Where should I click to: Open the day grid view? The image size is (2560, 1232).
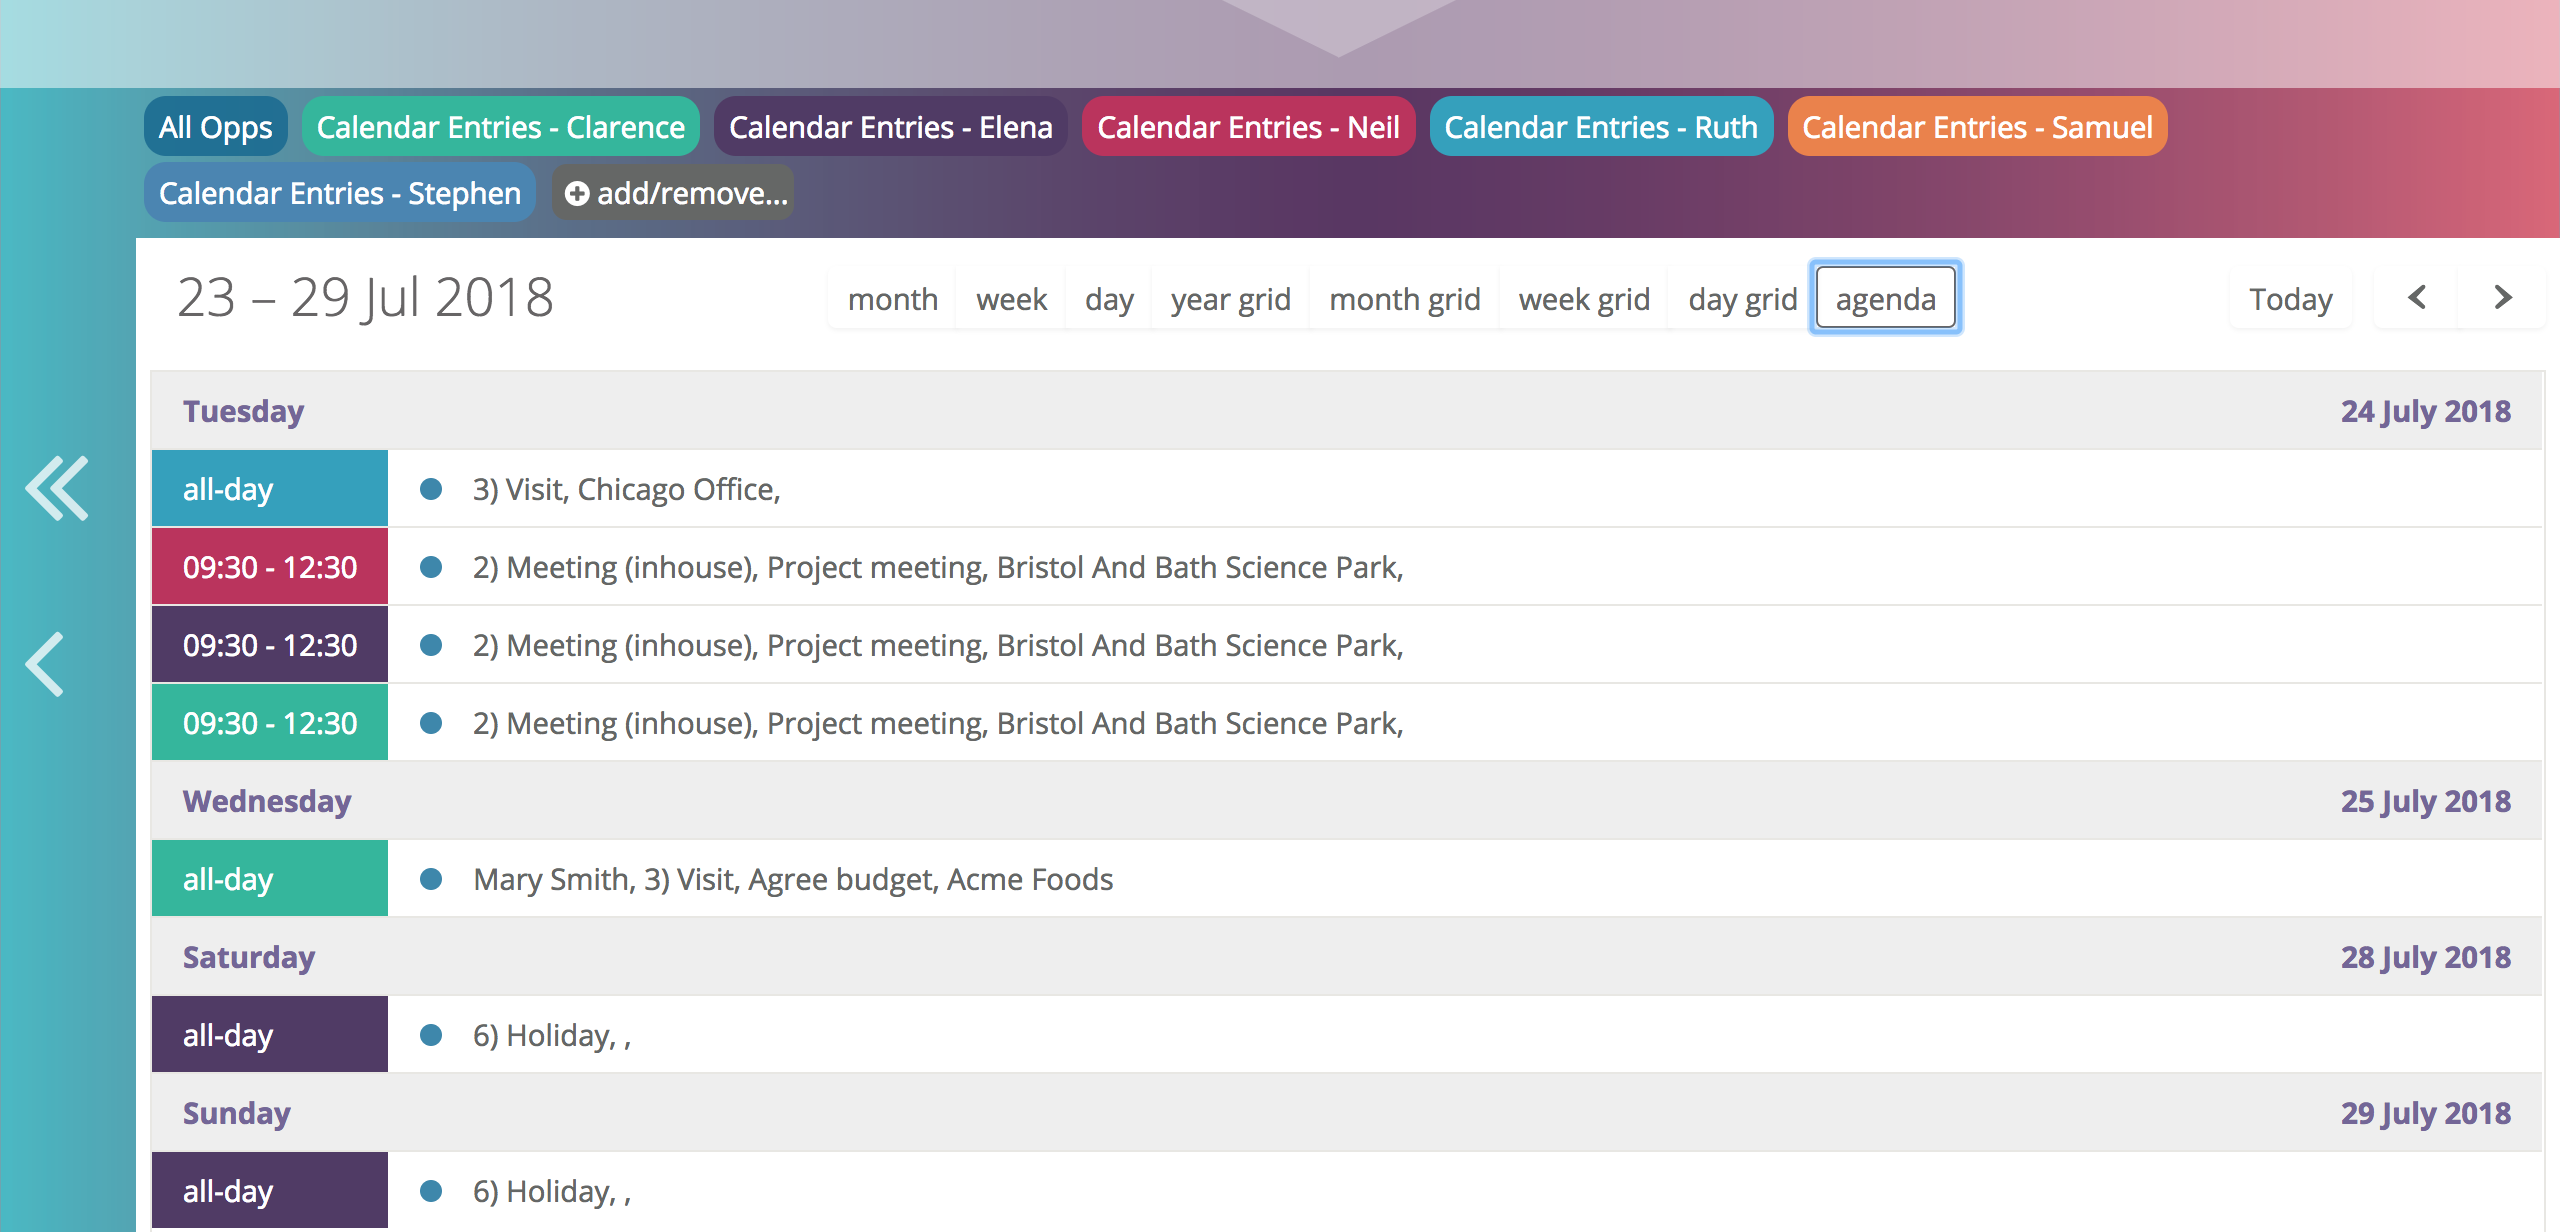coord(1744,297)
